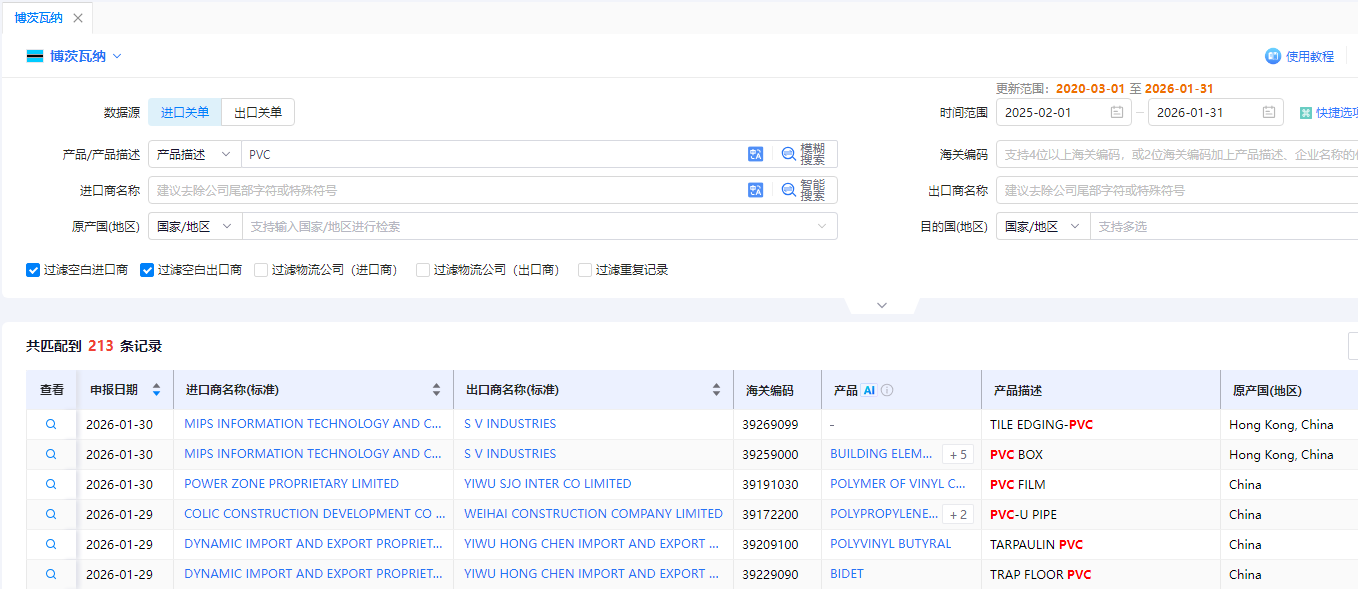1358x589 pixels.
Task: Click the 快捷选项 quick options icon
Action: pos(1305,113)
